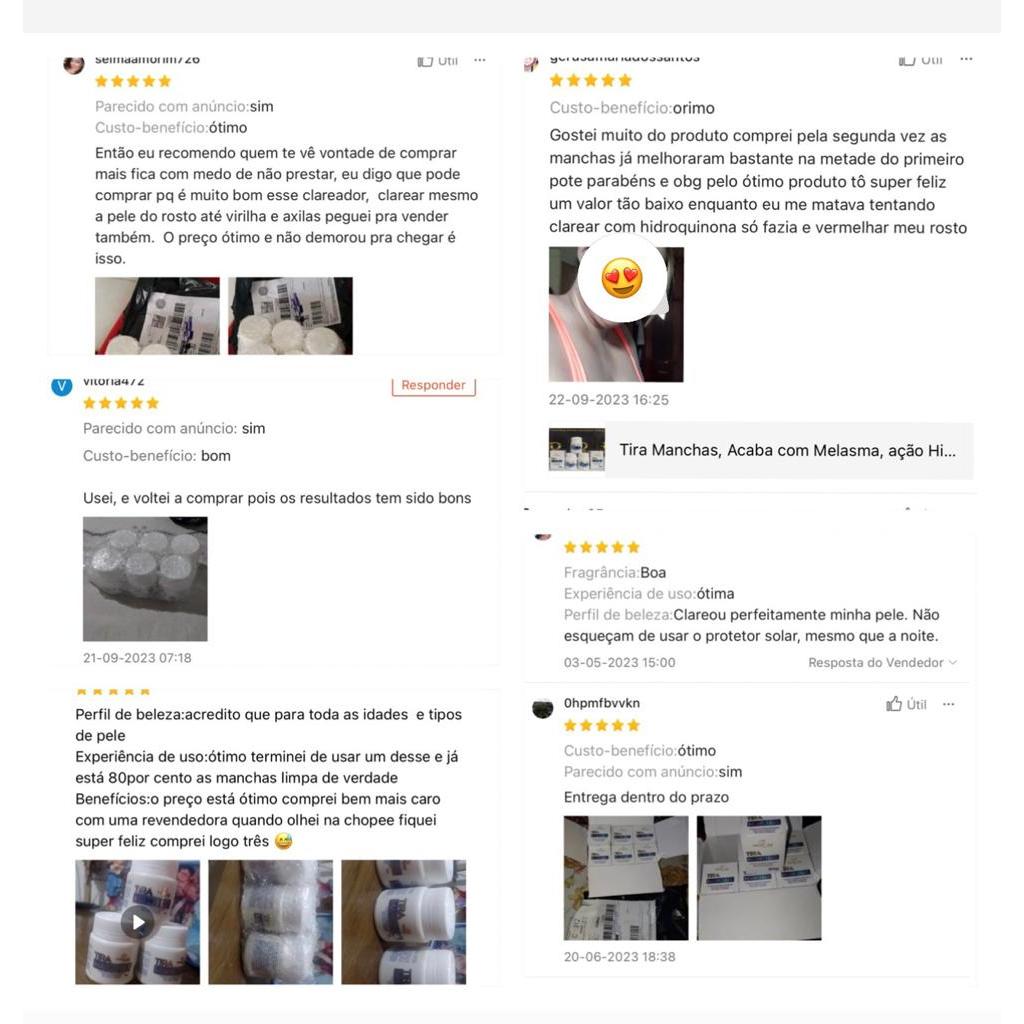
Task: Open the three-dots menu on the top-right review
Action: (966, 59)
